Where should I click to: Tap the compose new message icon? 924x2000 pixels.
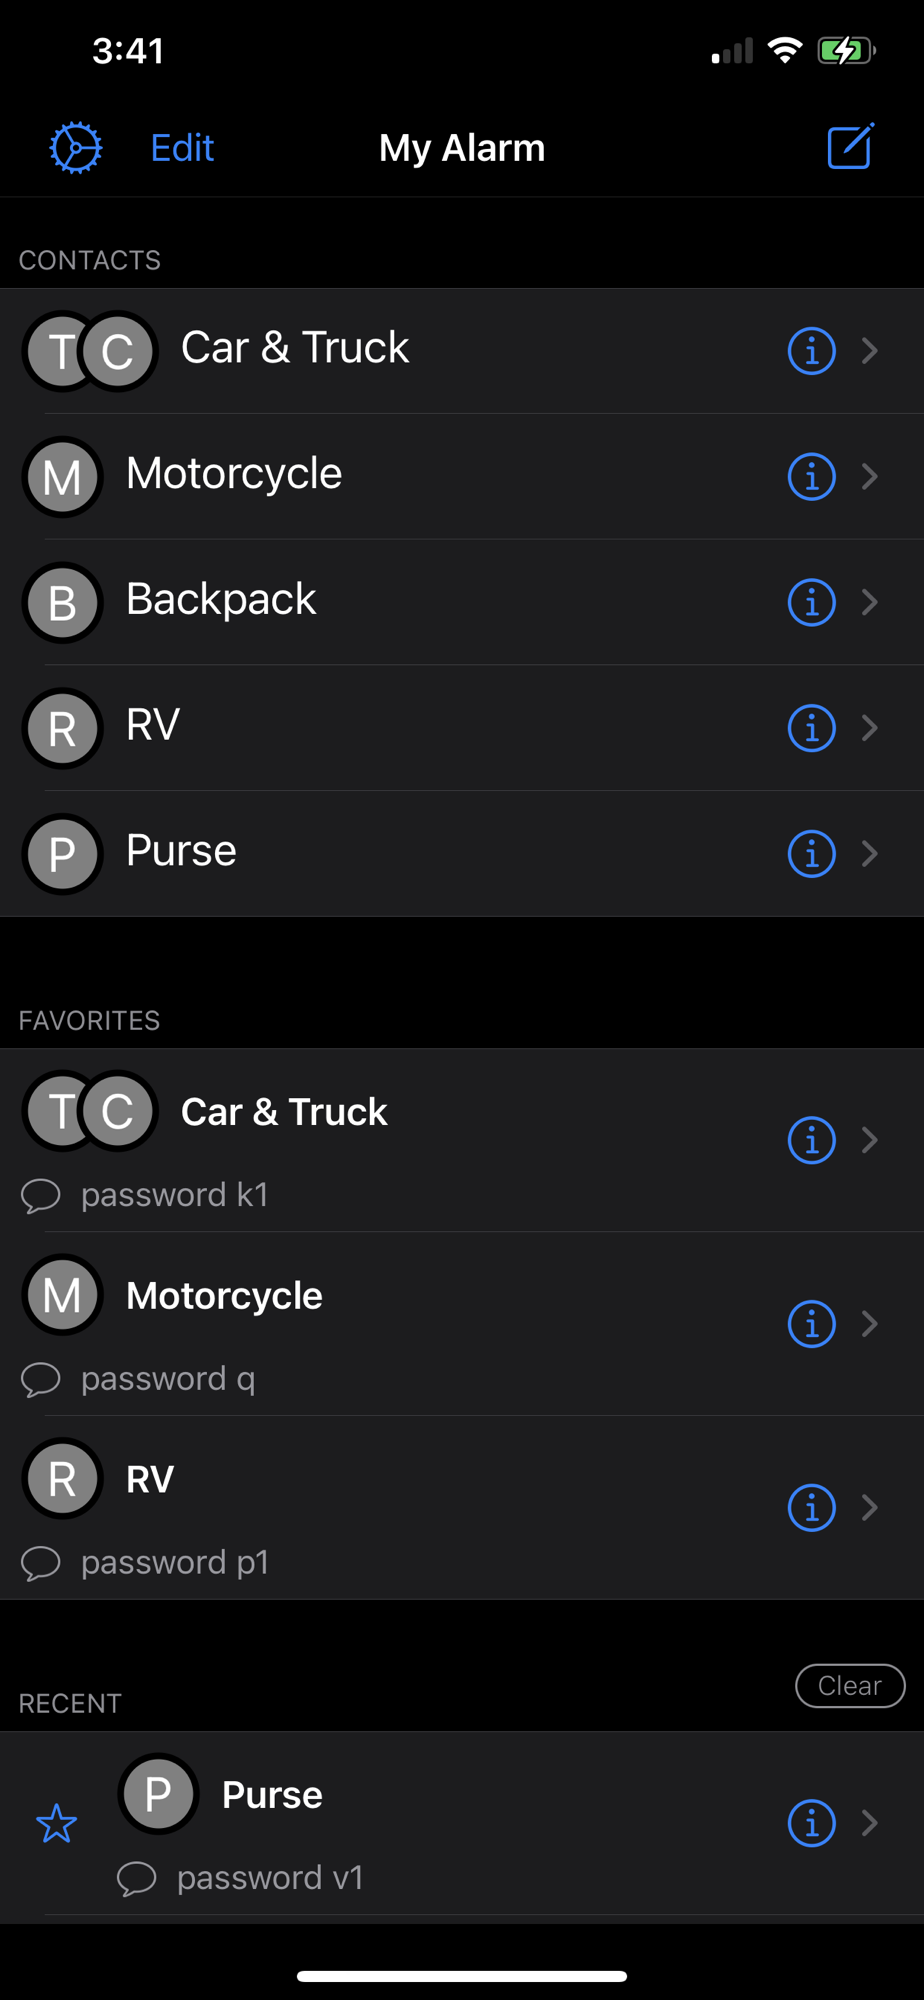[x=851, y=147]
